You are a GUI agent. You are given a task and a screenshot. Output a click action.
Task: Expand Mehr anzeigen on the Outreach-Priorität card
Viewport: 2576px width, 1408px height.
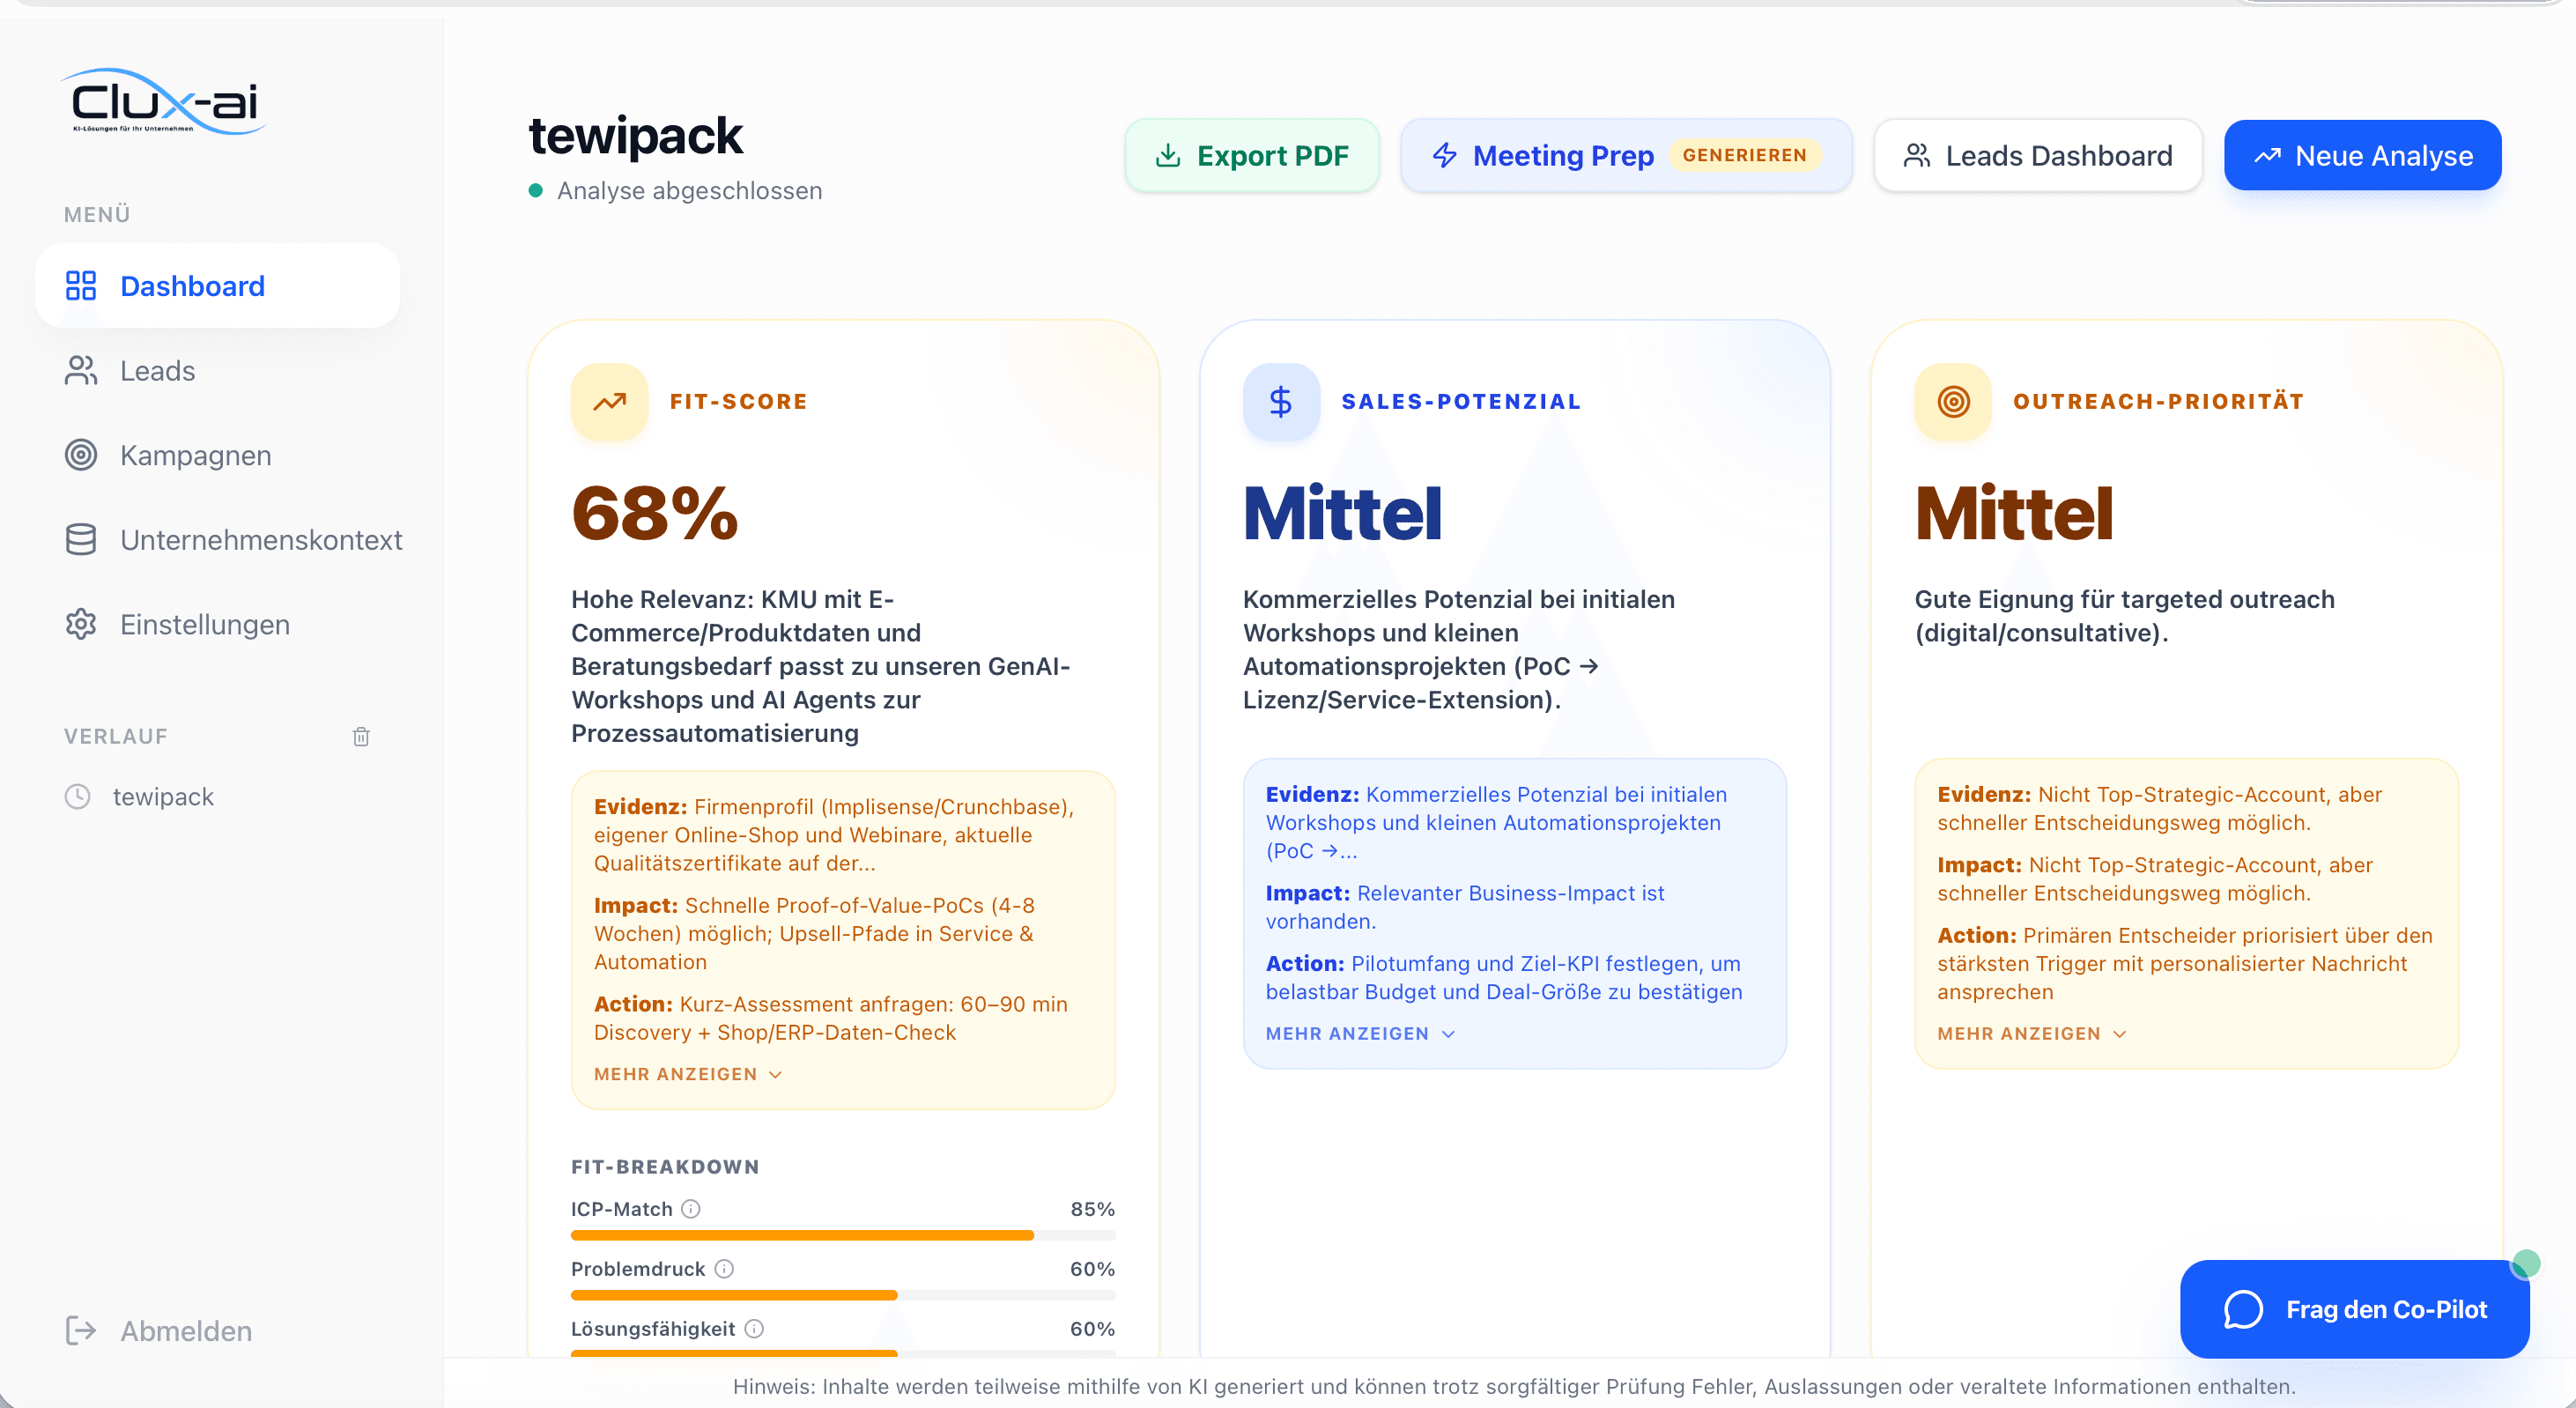2029,1034
